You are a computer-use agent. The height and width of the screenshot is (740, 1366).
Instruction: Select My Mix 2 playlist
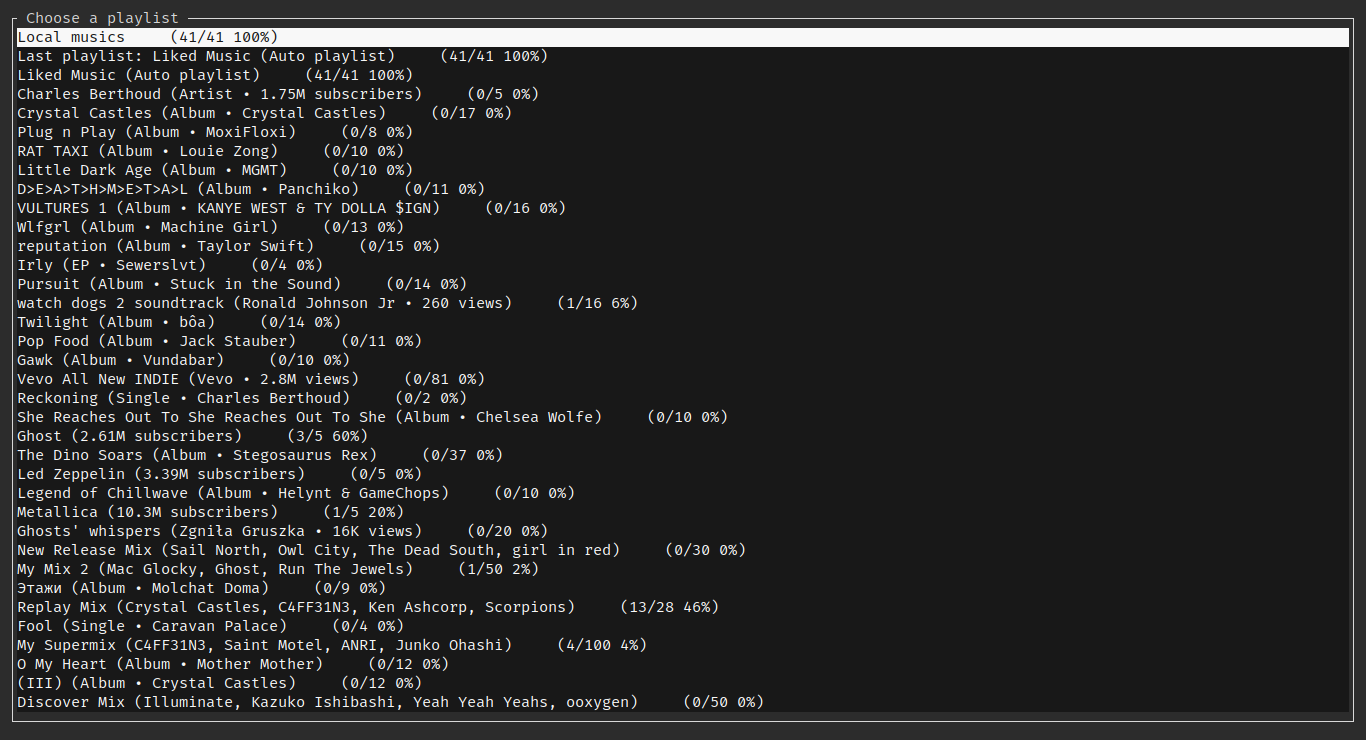683,569
